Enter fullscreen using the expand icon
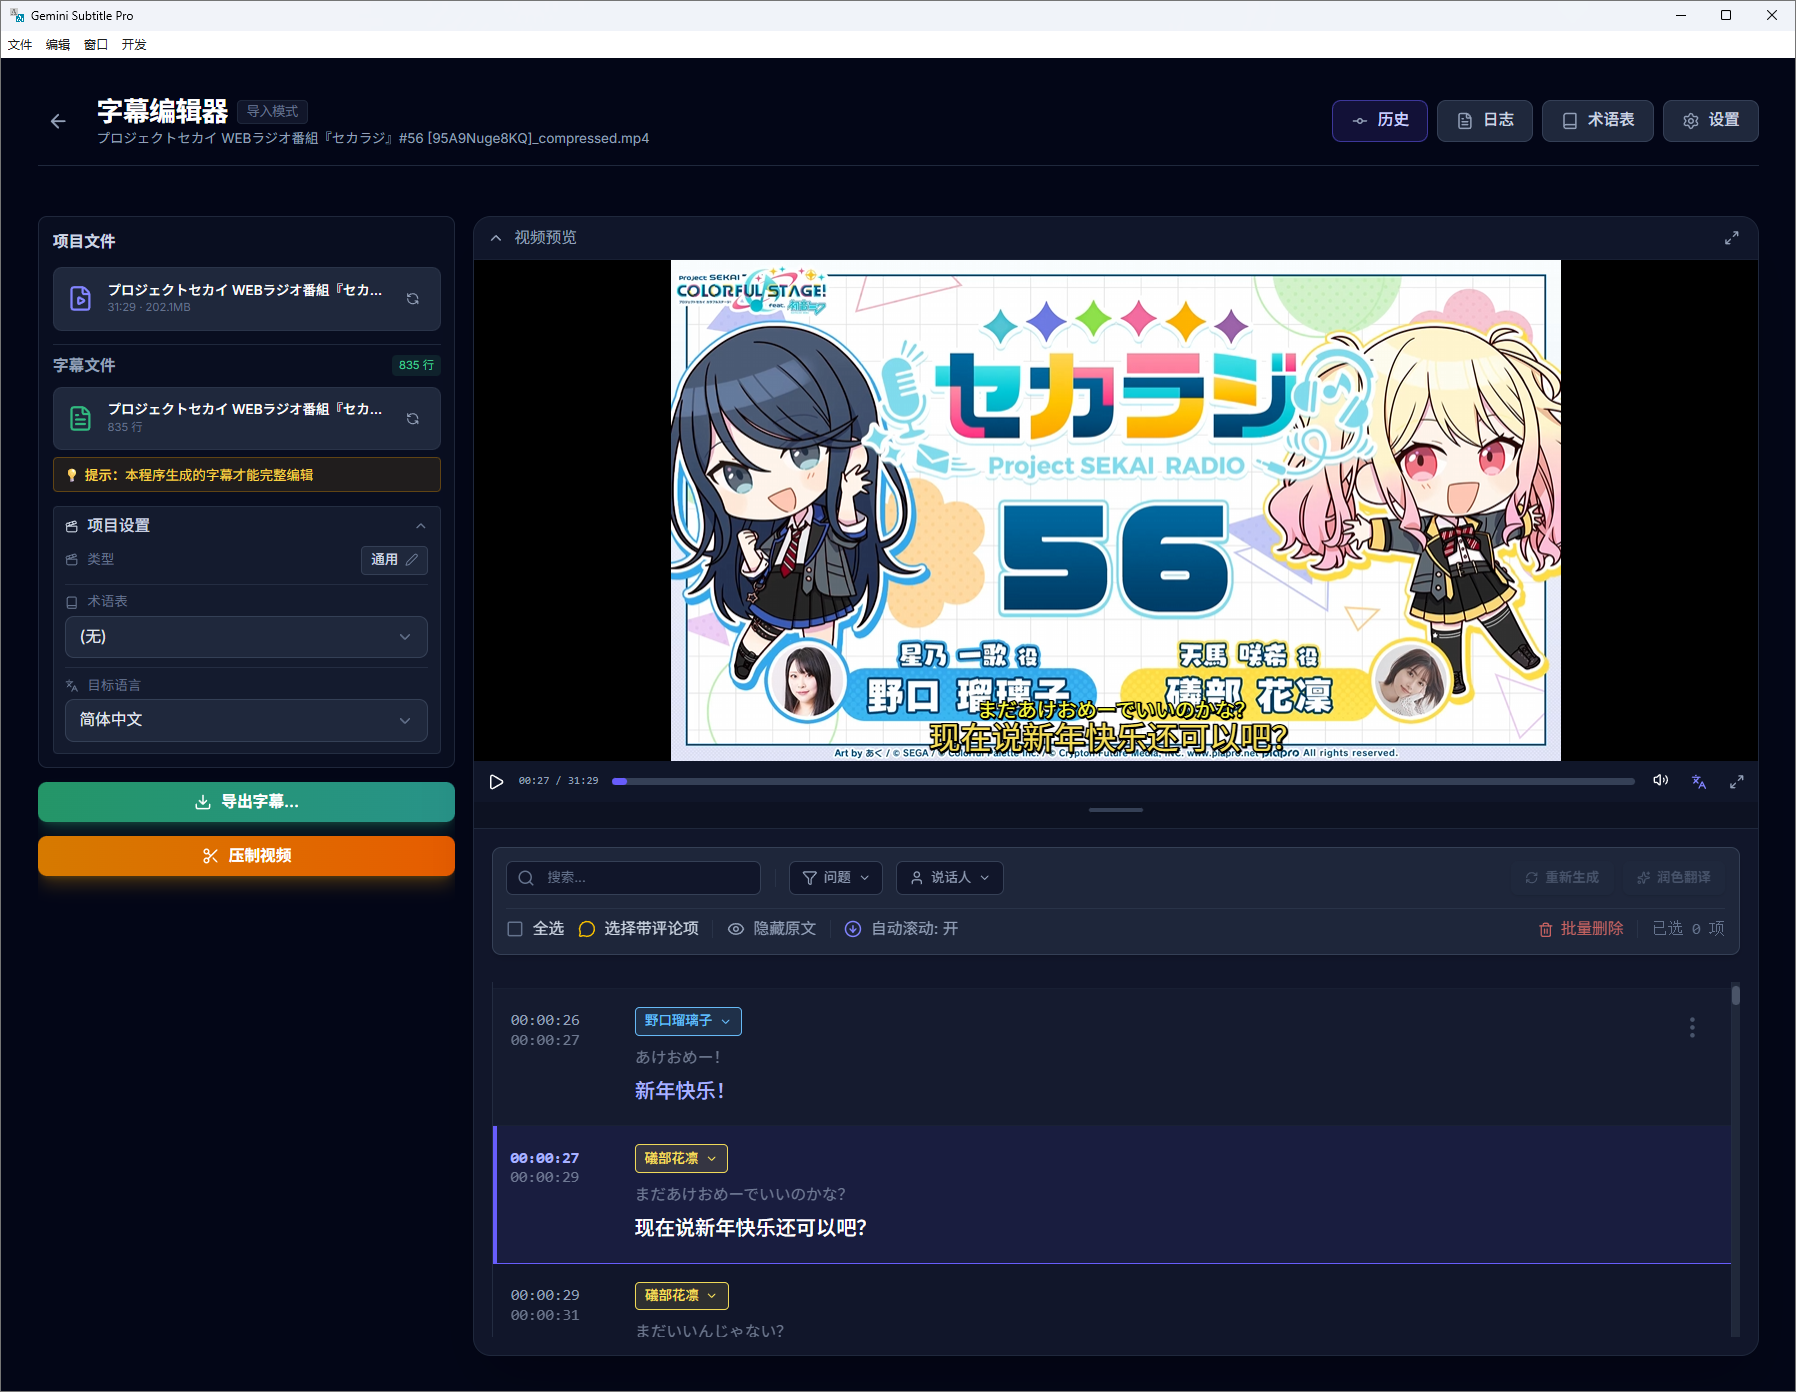 (1737, 781)
